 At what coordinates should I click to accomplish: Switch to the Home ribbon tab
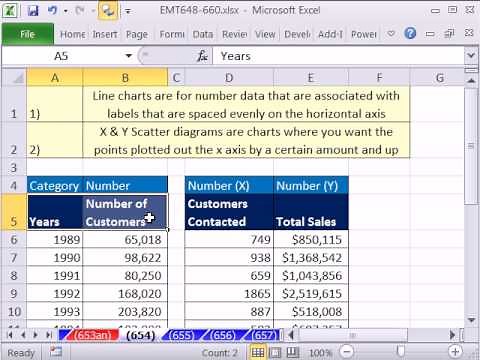(x=73, y=34)
